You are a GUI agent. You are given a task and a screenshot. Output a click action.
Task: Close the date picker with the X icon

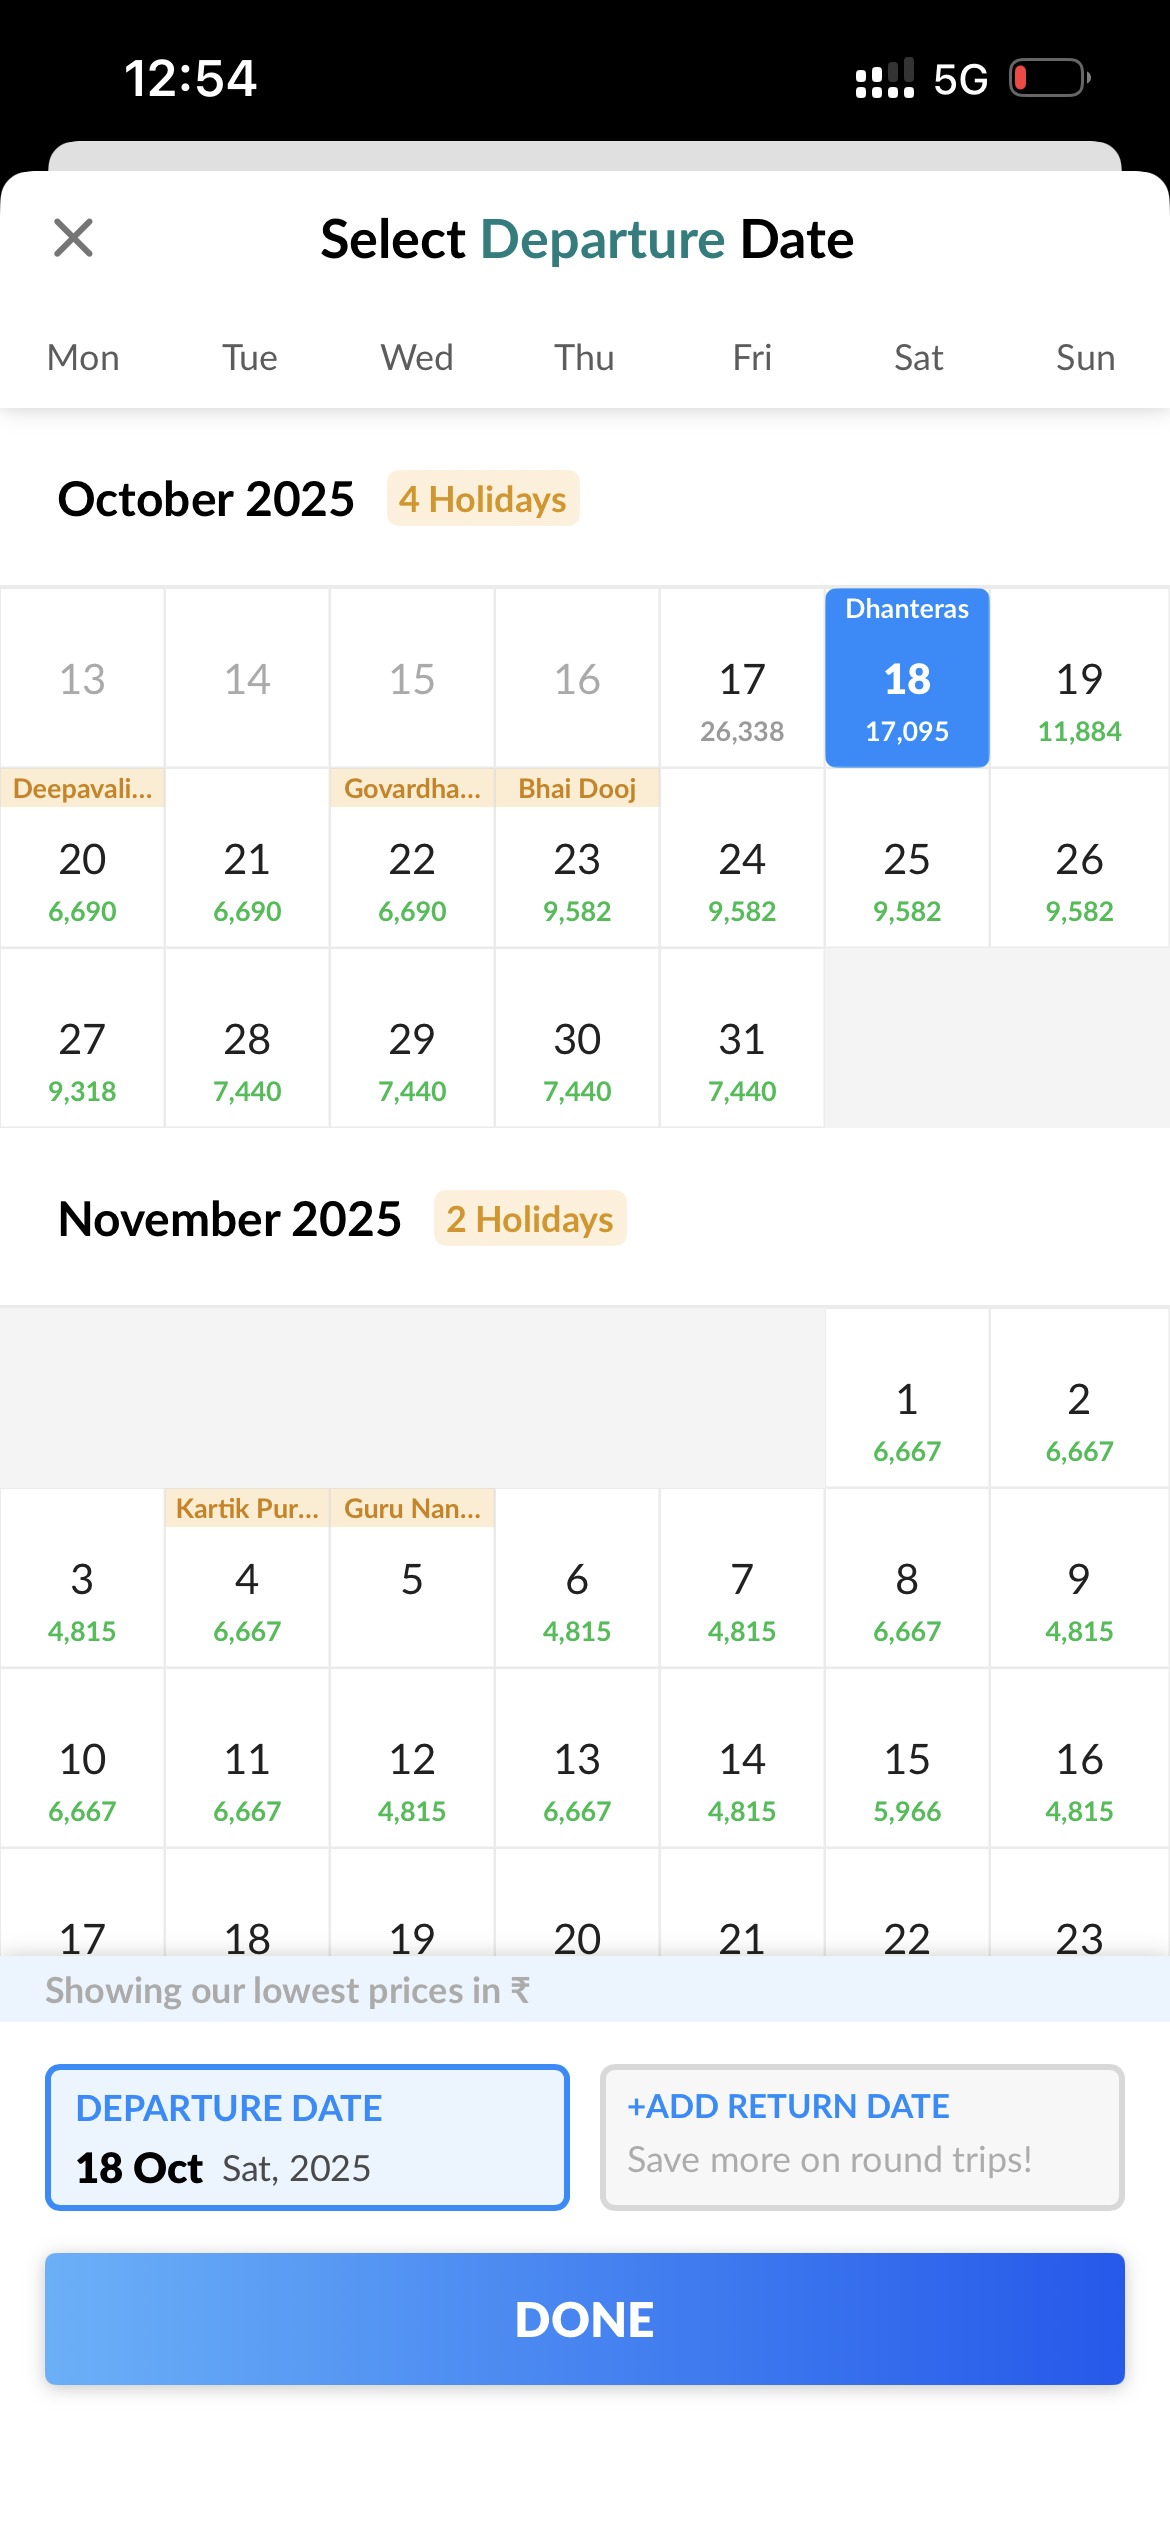73,238
